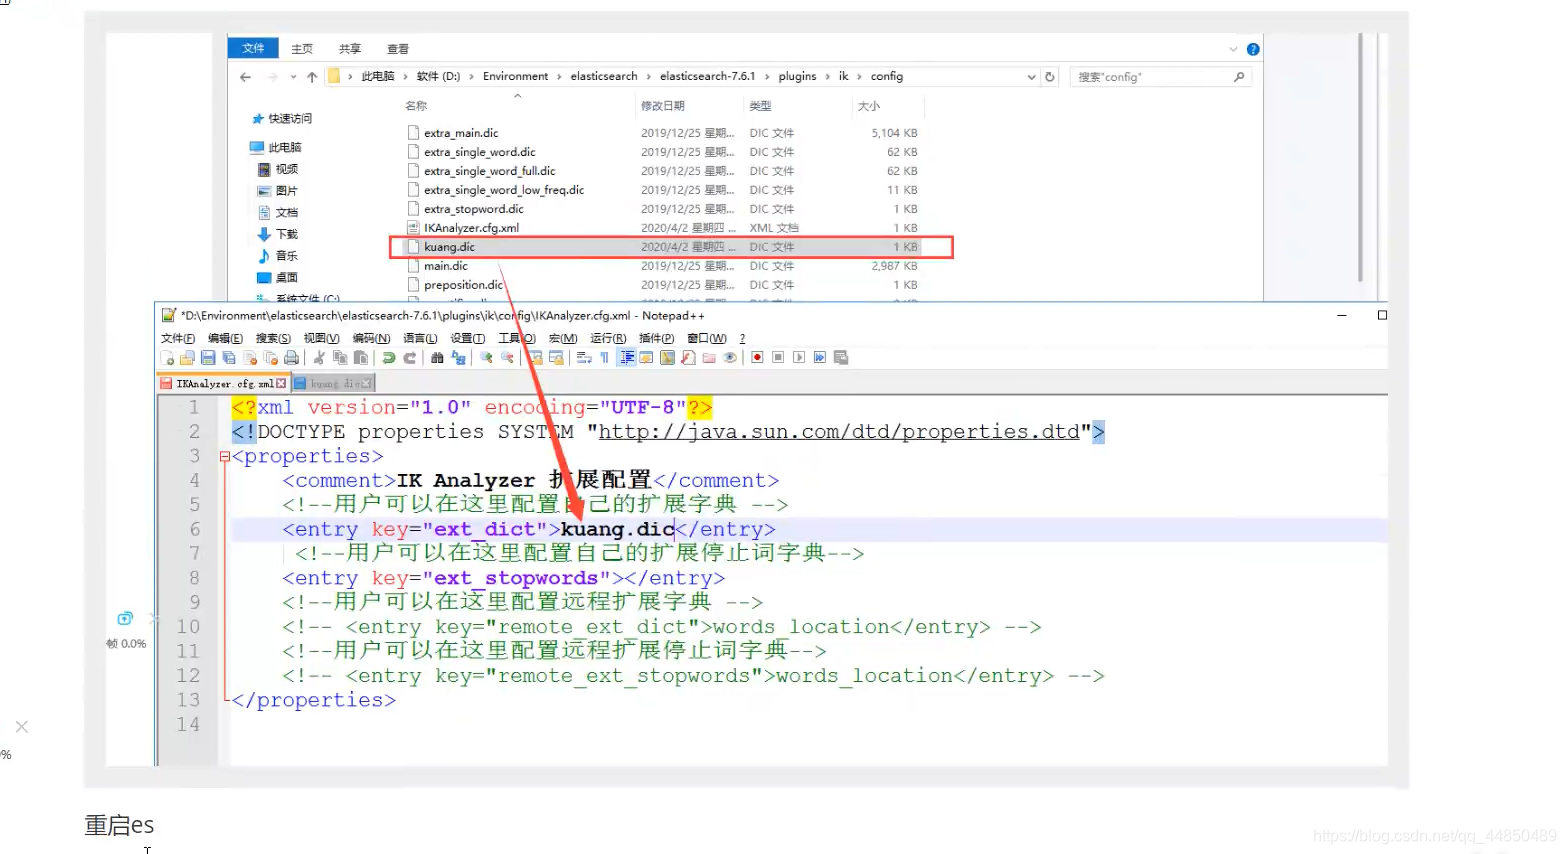Viewport: 1566px width, 854px height.
Task: Open the 文件(F) menu in Notepad++
Action: (178, 338)
